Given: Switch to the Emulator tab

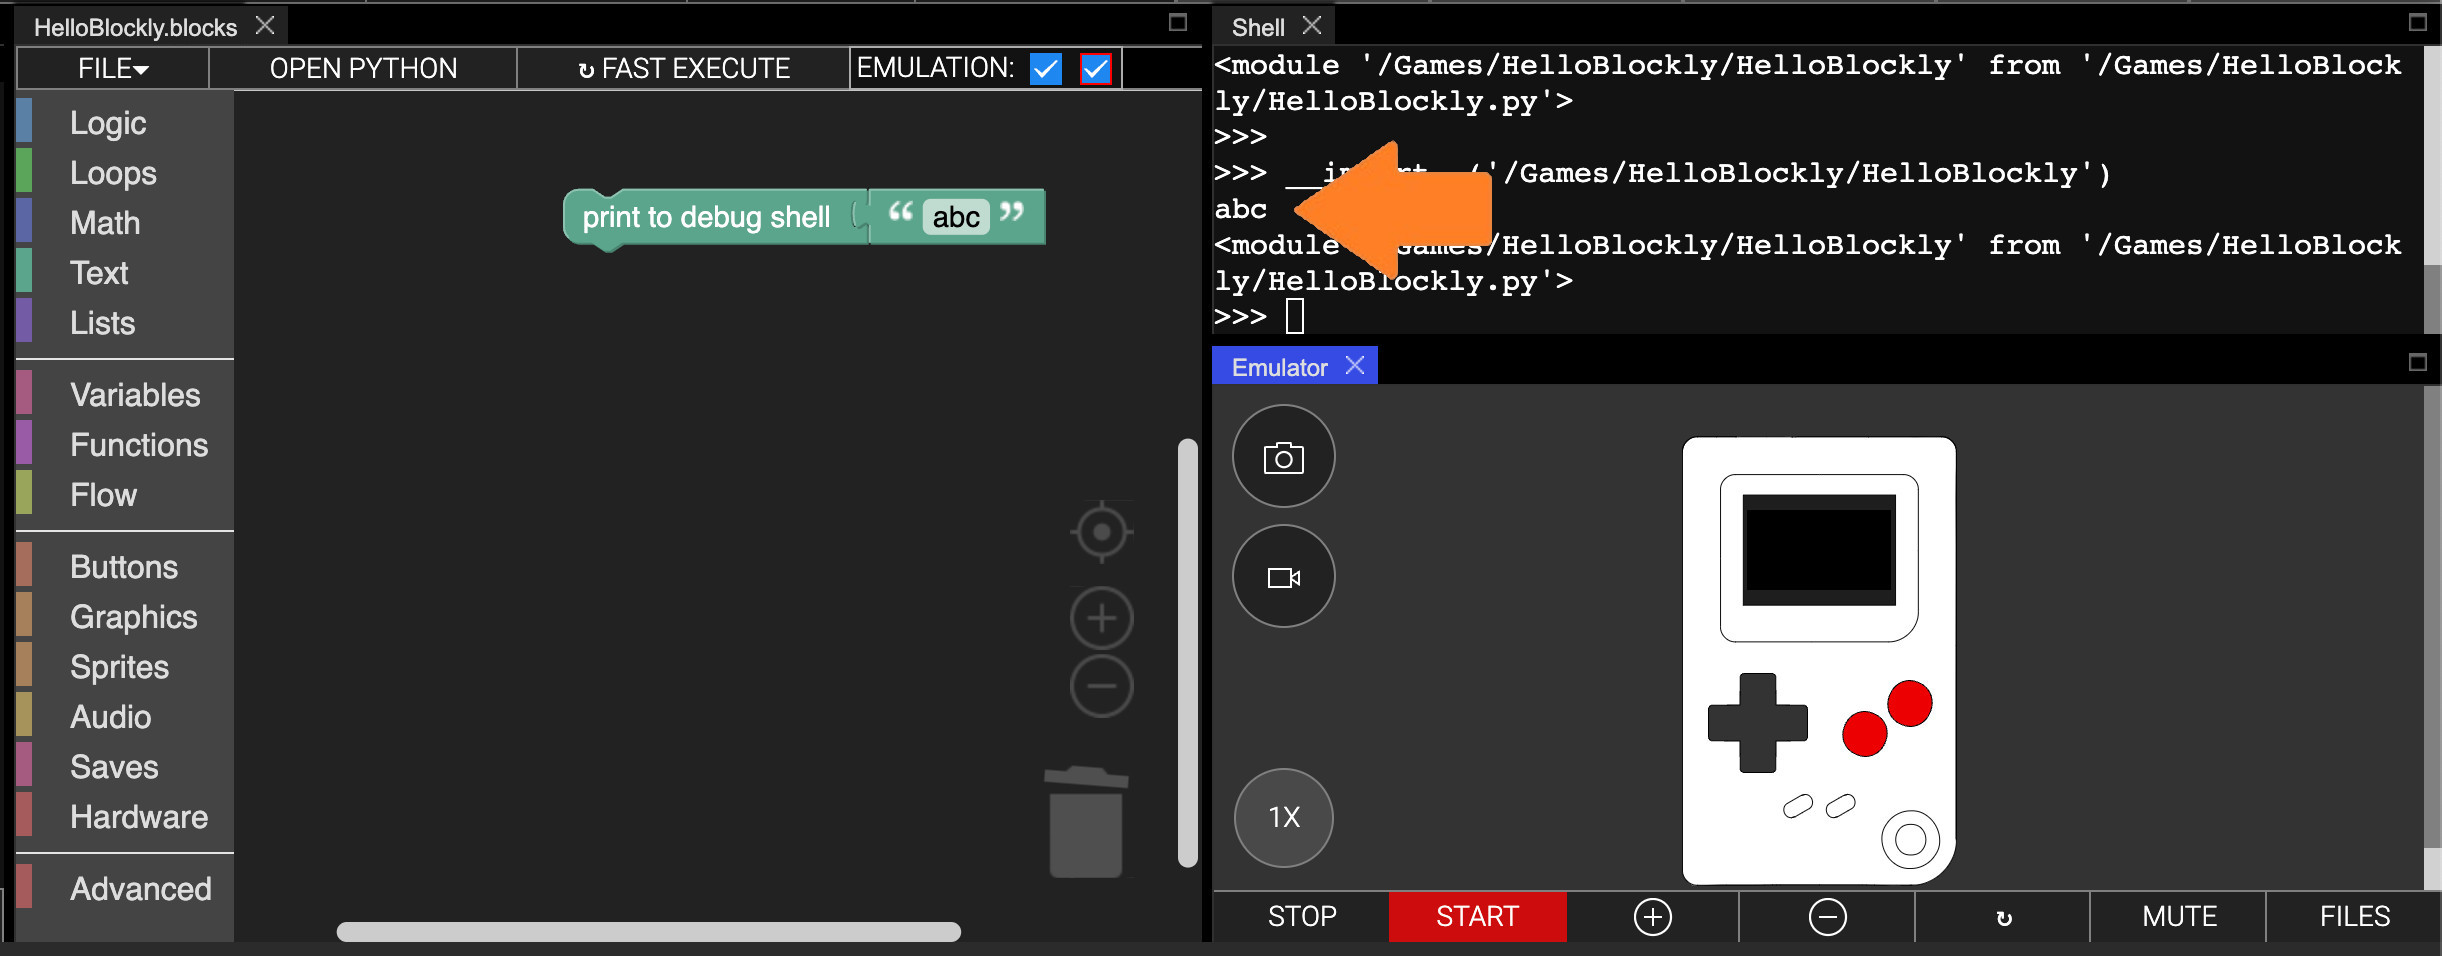Looking at the screenshot, I should [x=1279, y=367].
